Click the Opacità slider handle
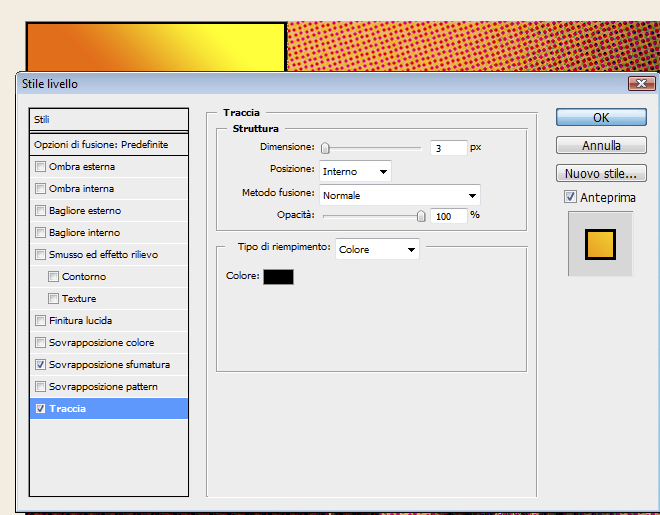 pyautogui.click(x=421, y=216)
